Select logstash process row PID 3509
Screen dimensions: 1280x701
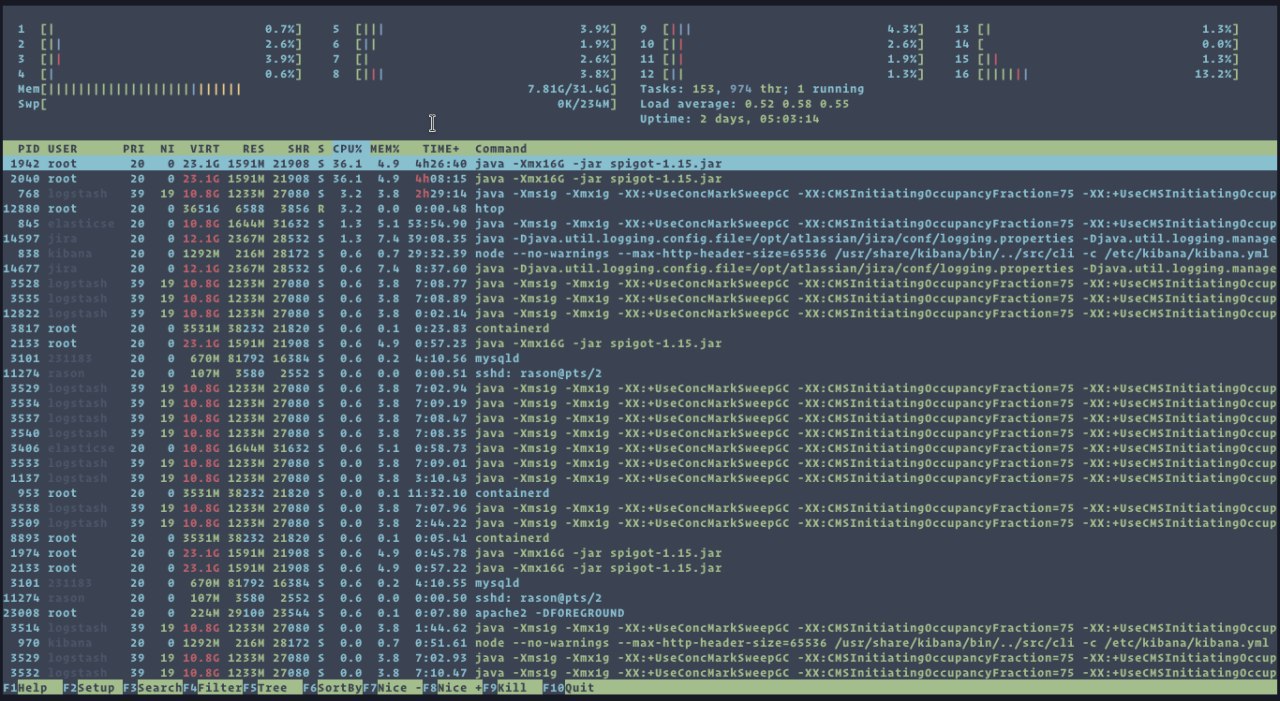640,523
